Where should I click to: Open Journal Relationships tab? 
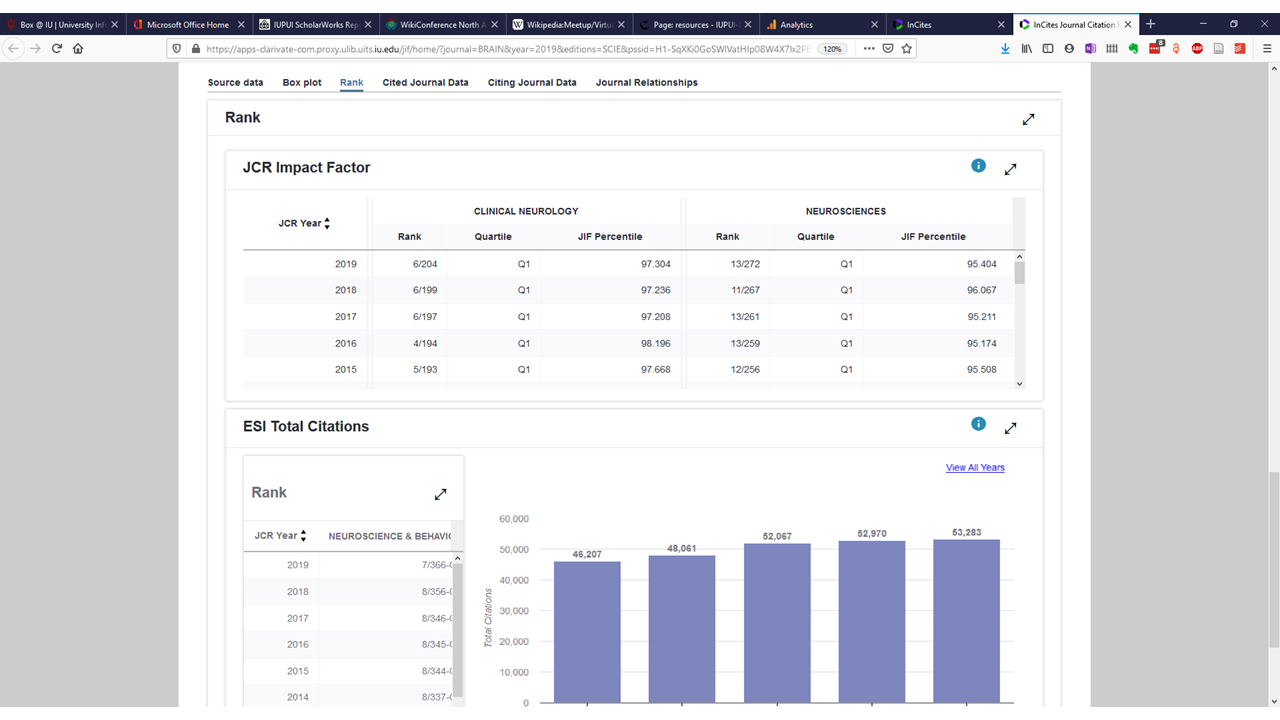[x=647, y=83]
